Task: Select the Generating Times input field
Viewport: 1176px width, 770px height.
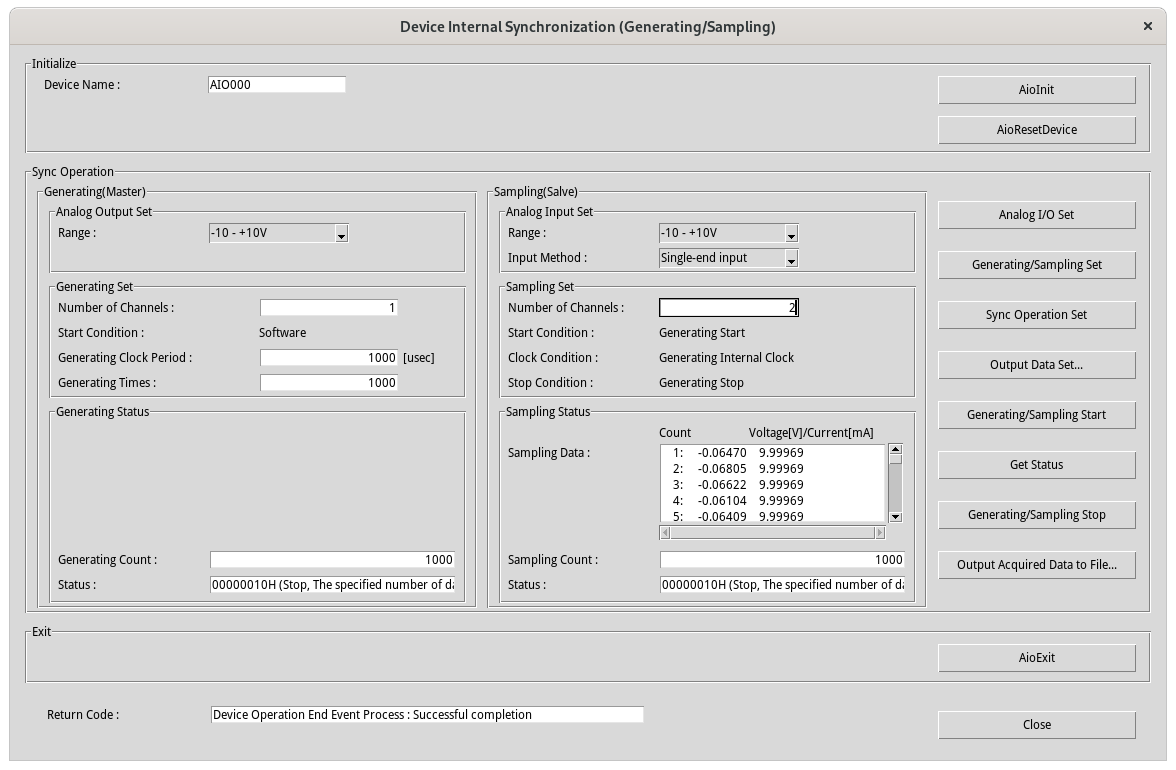Action: pos(329,383)
